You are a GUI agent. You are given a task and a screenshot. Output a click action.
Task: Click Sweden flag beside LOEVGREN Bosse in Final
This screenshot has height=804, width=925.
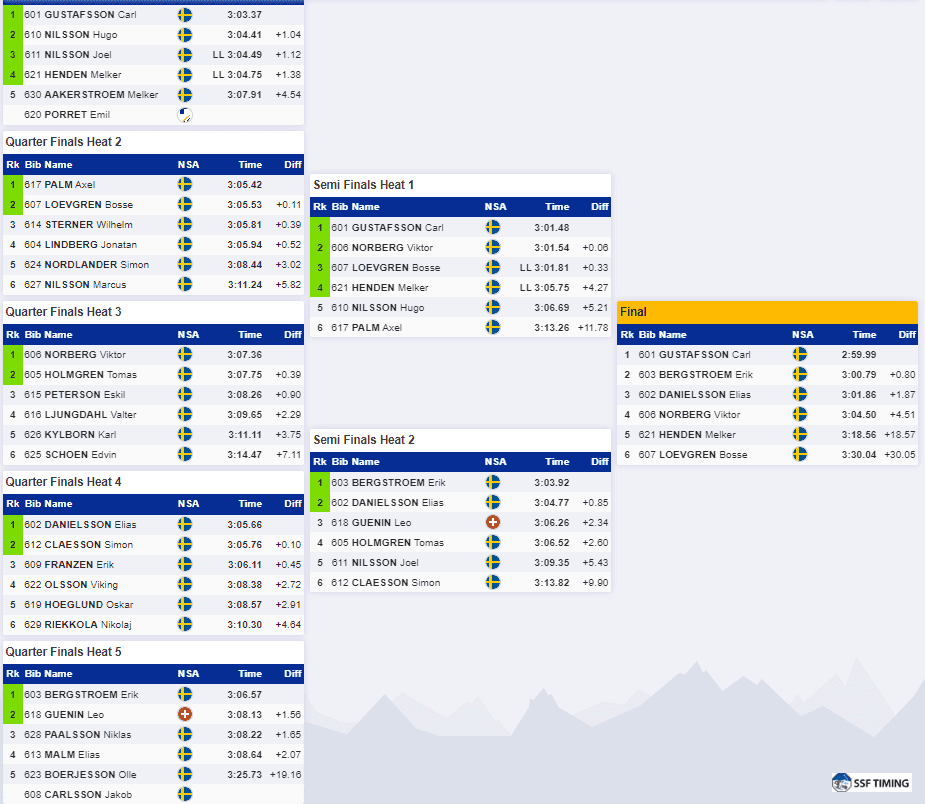pos(799,454)
